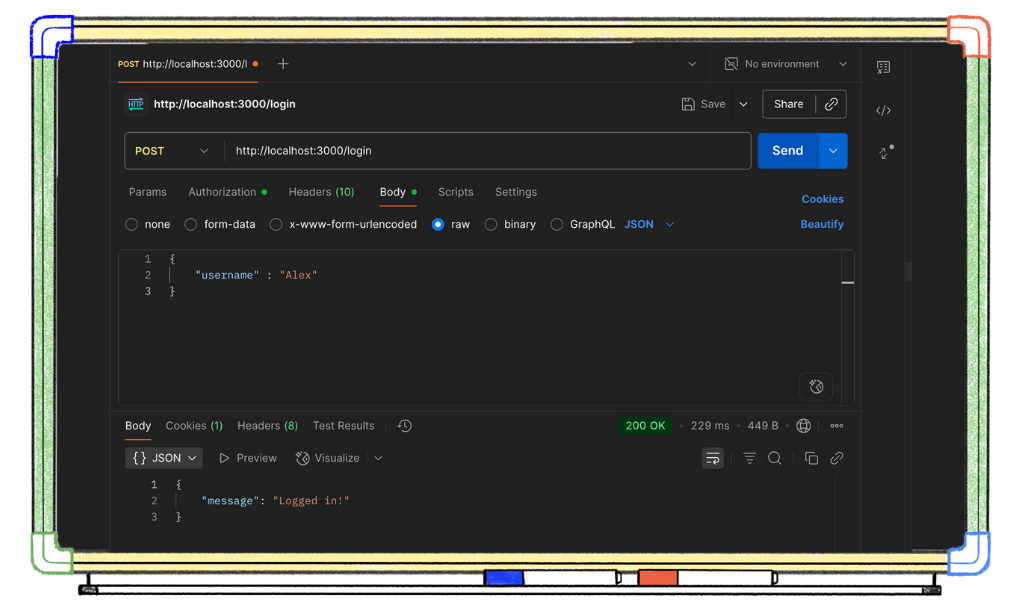
Task: Select the form-data body type
Action: 190,224
